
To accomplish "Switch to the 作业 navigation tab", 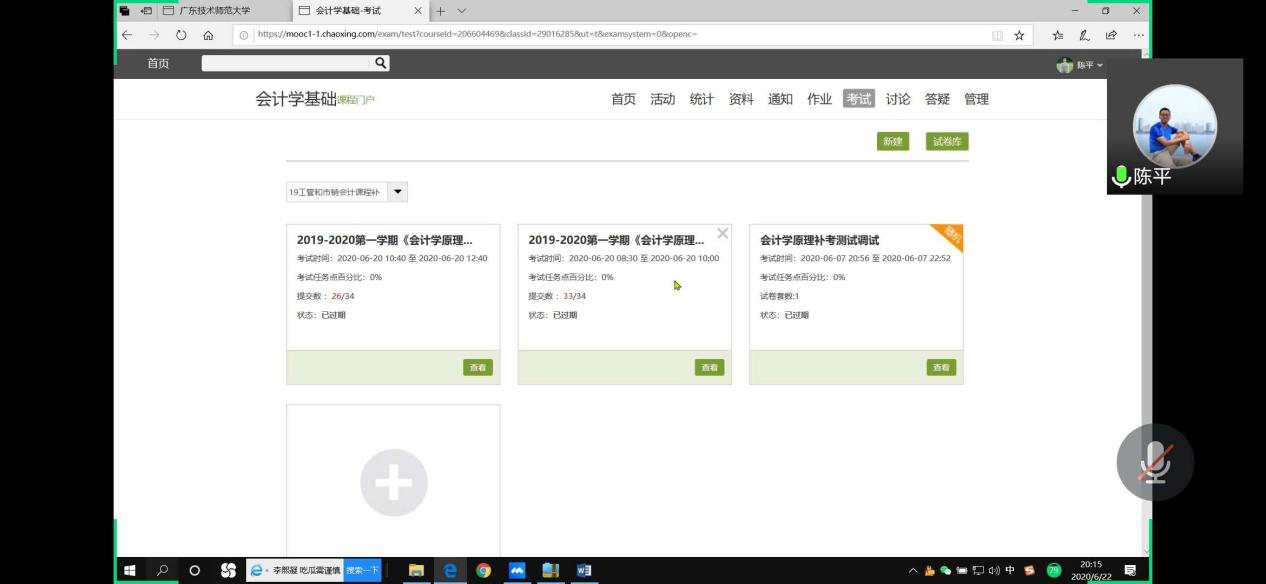I will point(819,99).
